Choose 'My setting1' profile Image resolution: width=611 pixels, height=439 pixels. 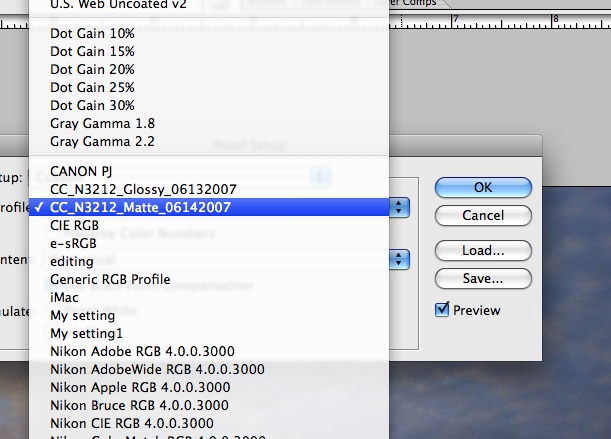coord(209,333)
